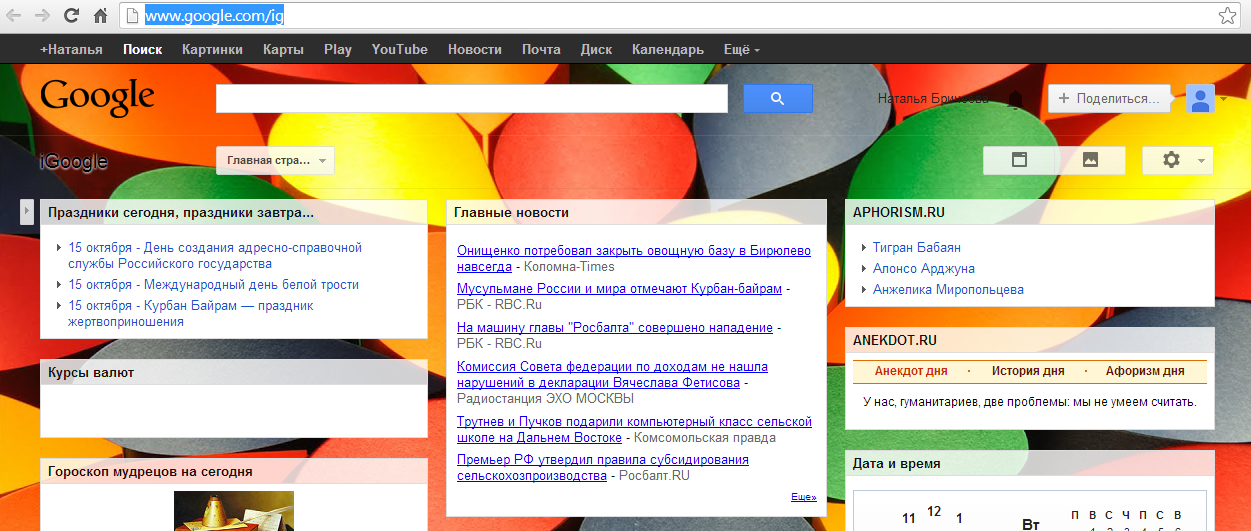Open Картинки in the top bar
The image size is (1251, 531).
[212, 49]
